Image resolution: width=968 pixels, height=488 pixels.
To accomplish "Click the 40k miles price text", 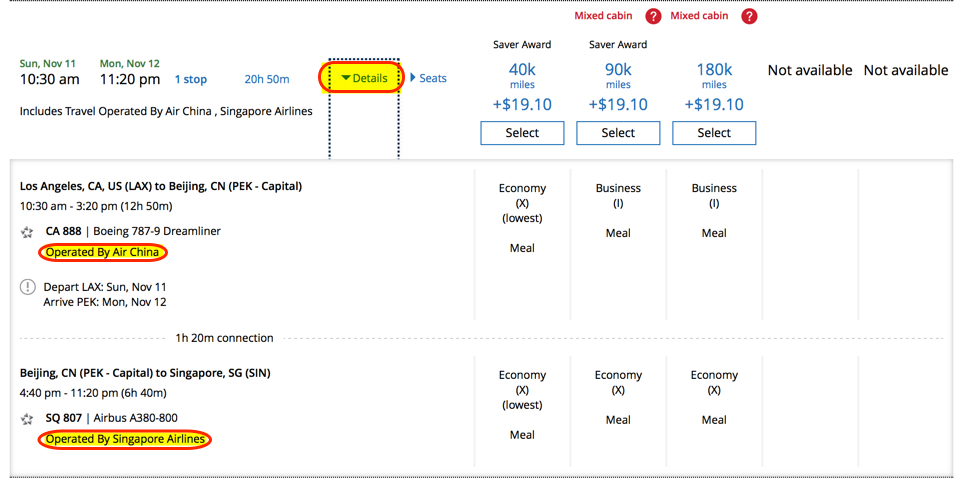I will click(522, 75).
